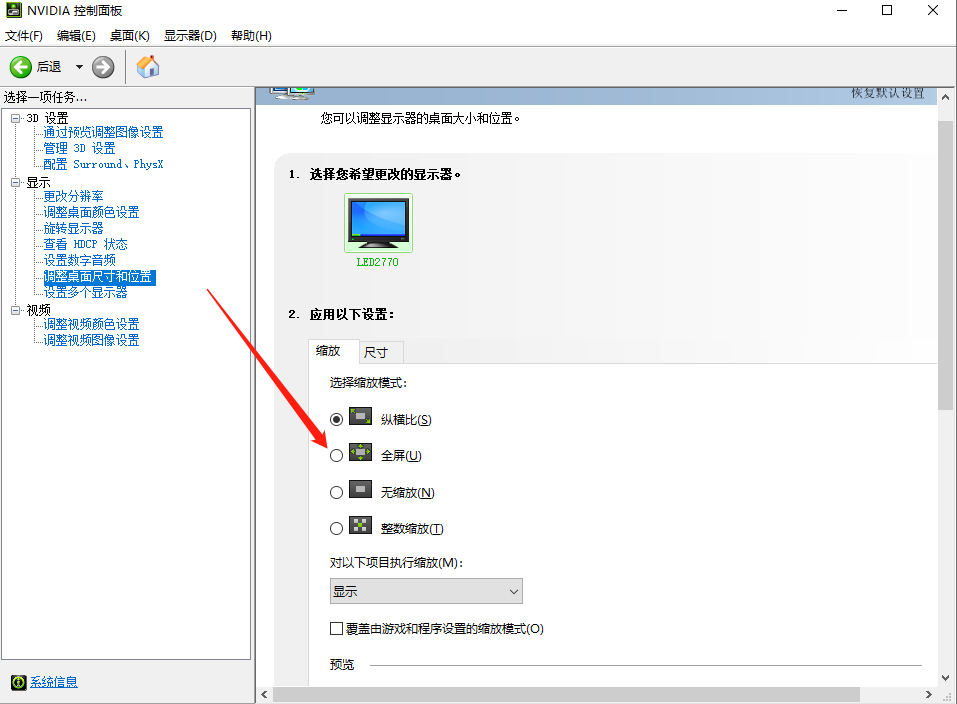Screen dimensions: 957x704
Task: Click the 纵横比 aspect ratio mode icon
Action: pyautogui.click(x=360, y=418)
